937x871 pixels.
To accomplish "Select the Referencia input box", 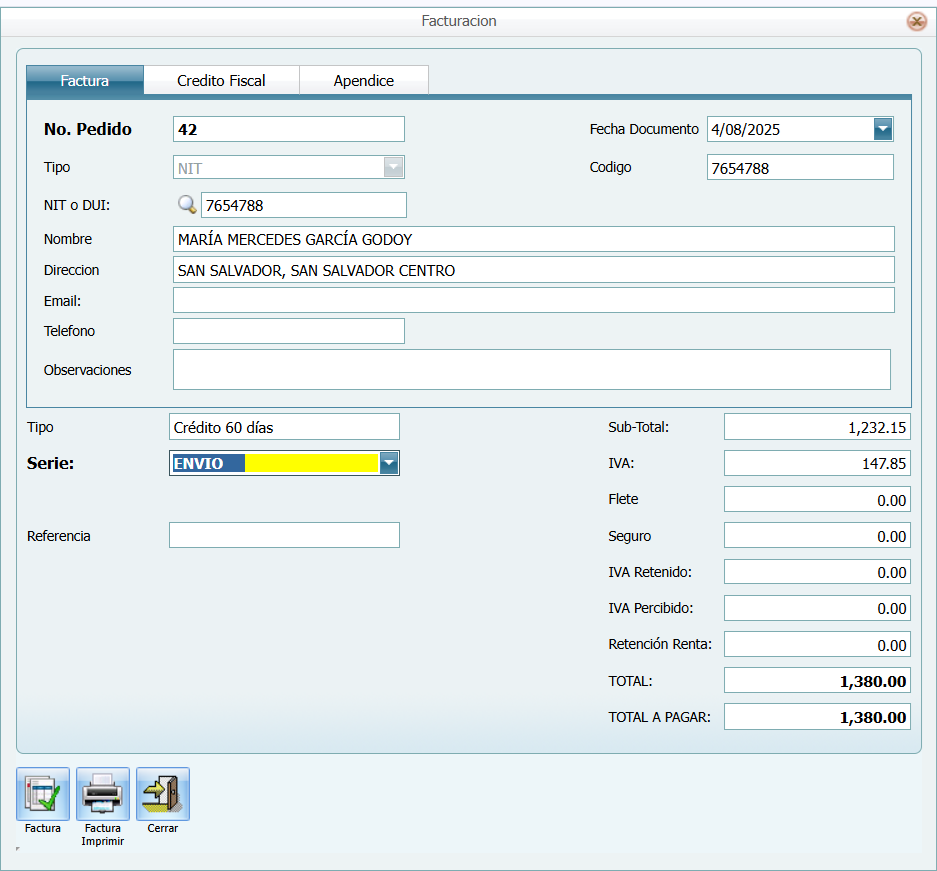I will coord(284,535).
